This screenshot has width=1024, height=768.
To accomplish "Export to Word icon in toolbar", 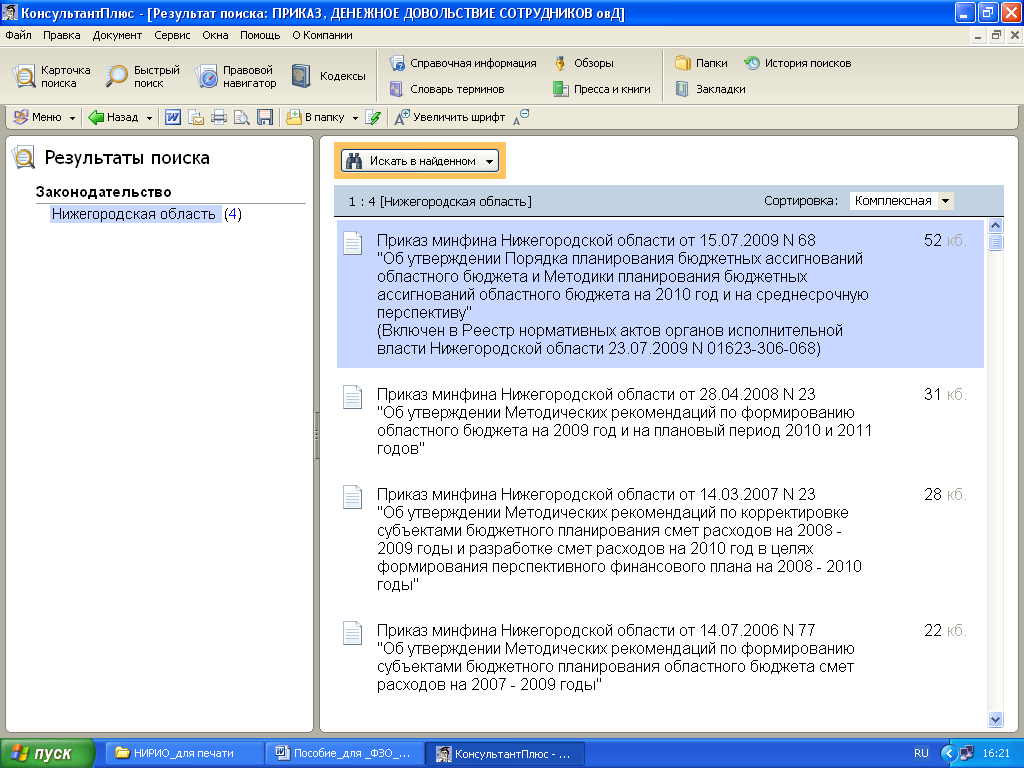I will point(173,118).
